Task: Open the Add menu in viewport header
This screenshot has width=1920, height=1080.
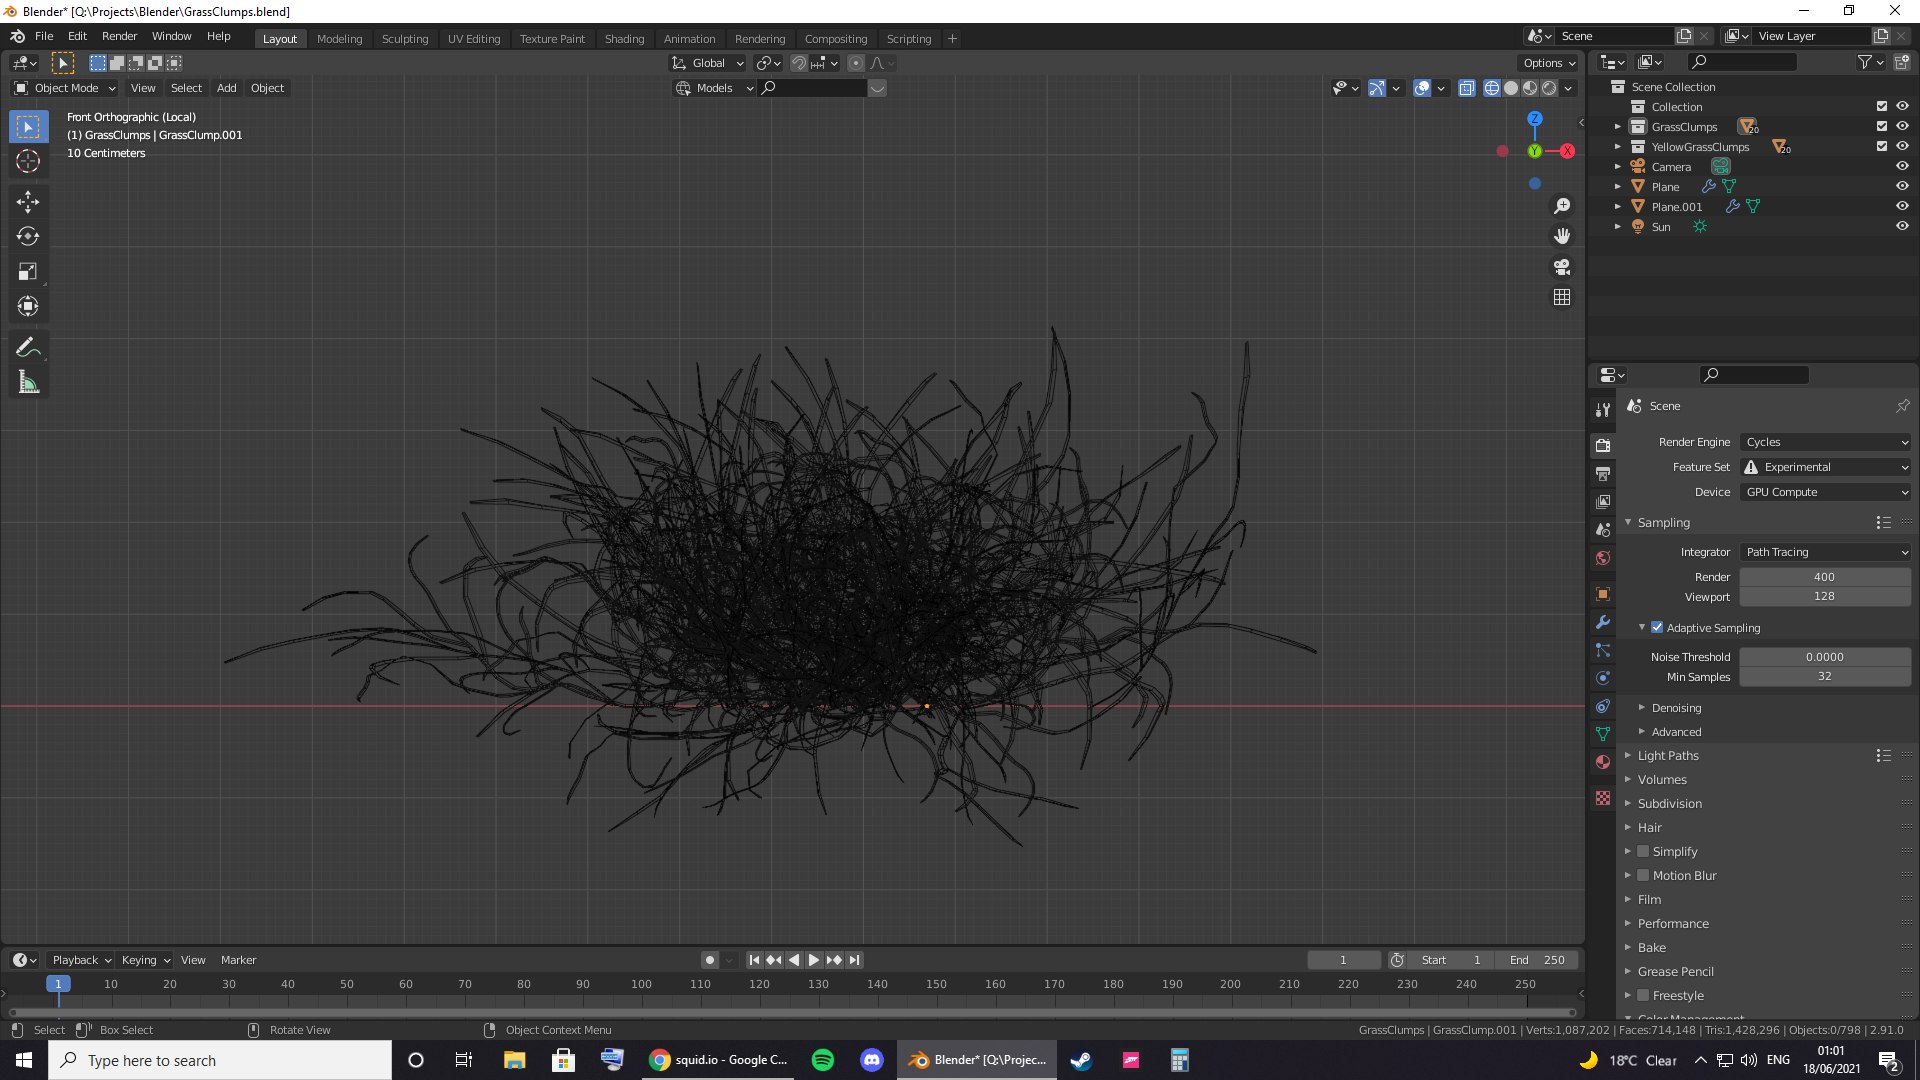Action: [x=227, y=88]
